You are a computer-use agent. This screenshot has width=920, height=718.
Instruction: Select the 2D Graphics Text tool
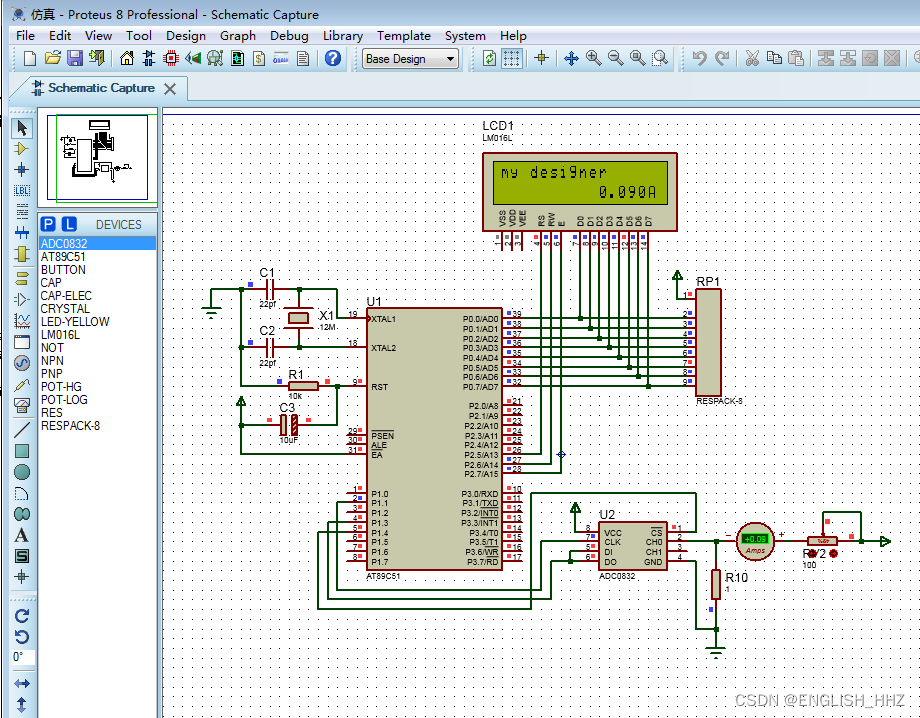pyautogui.click(x=22, y=535)
